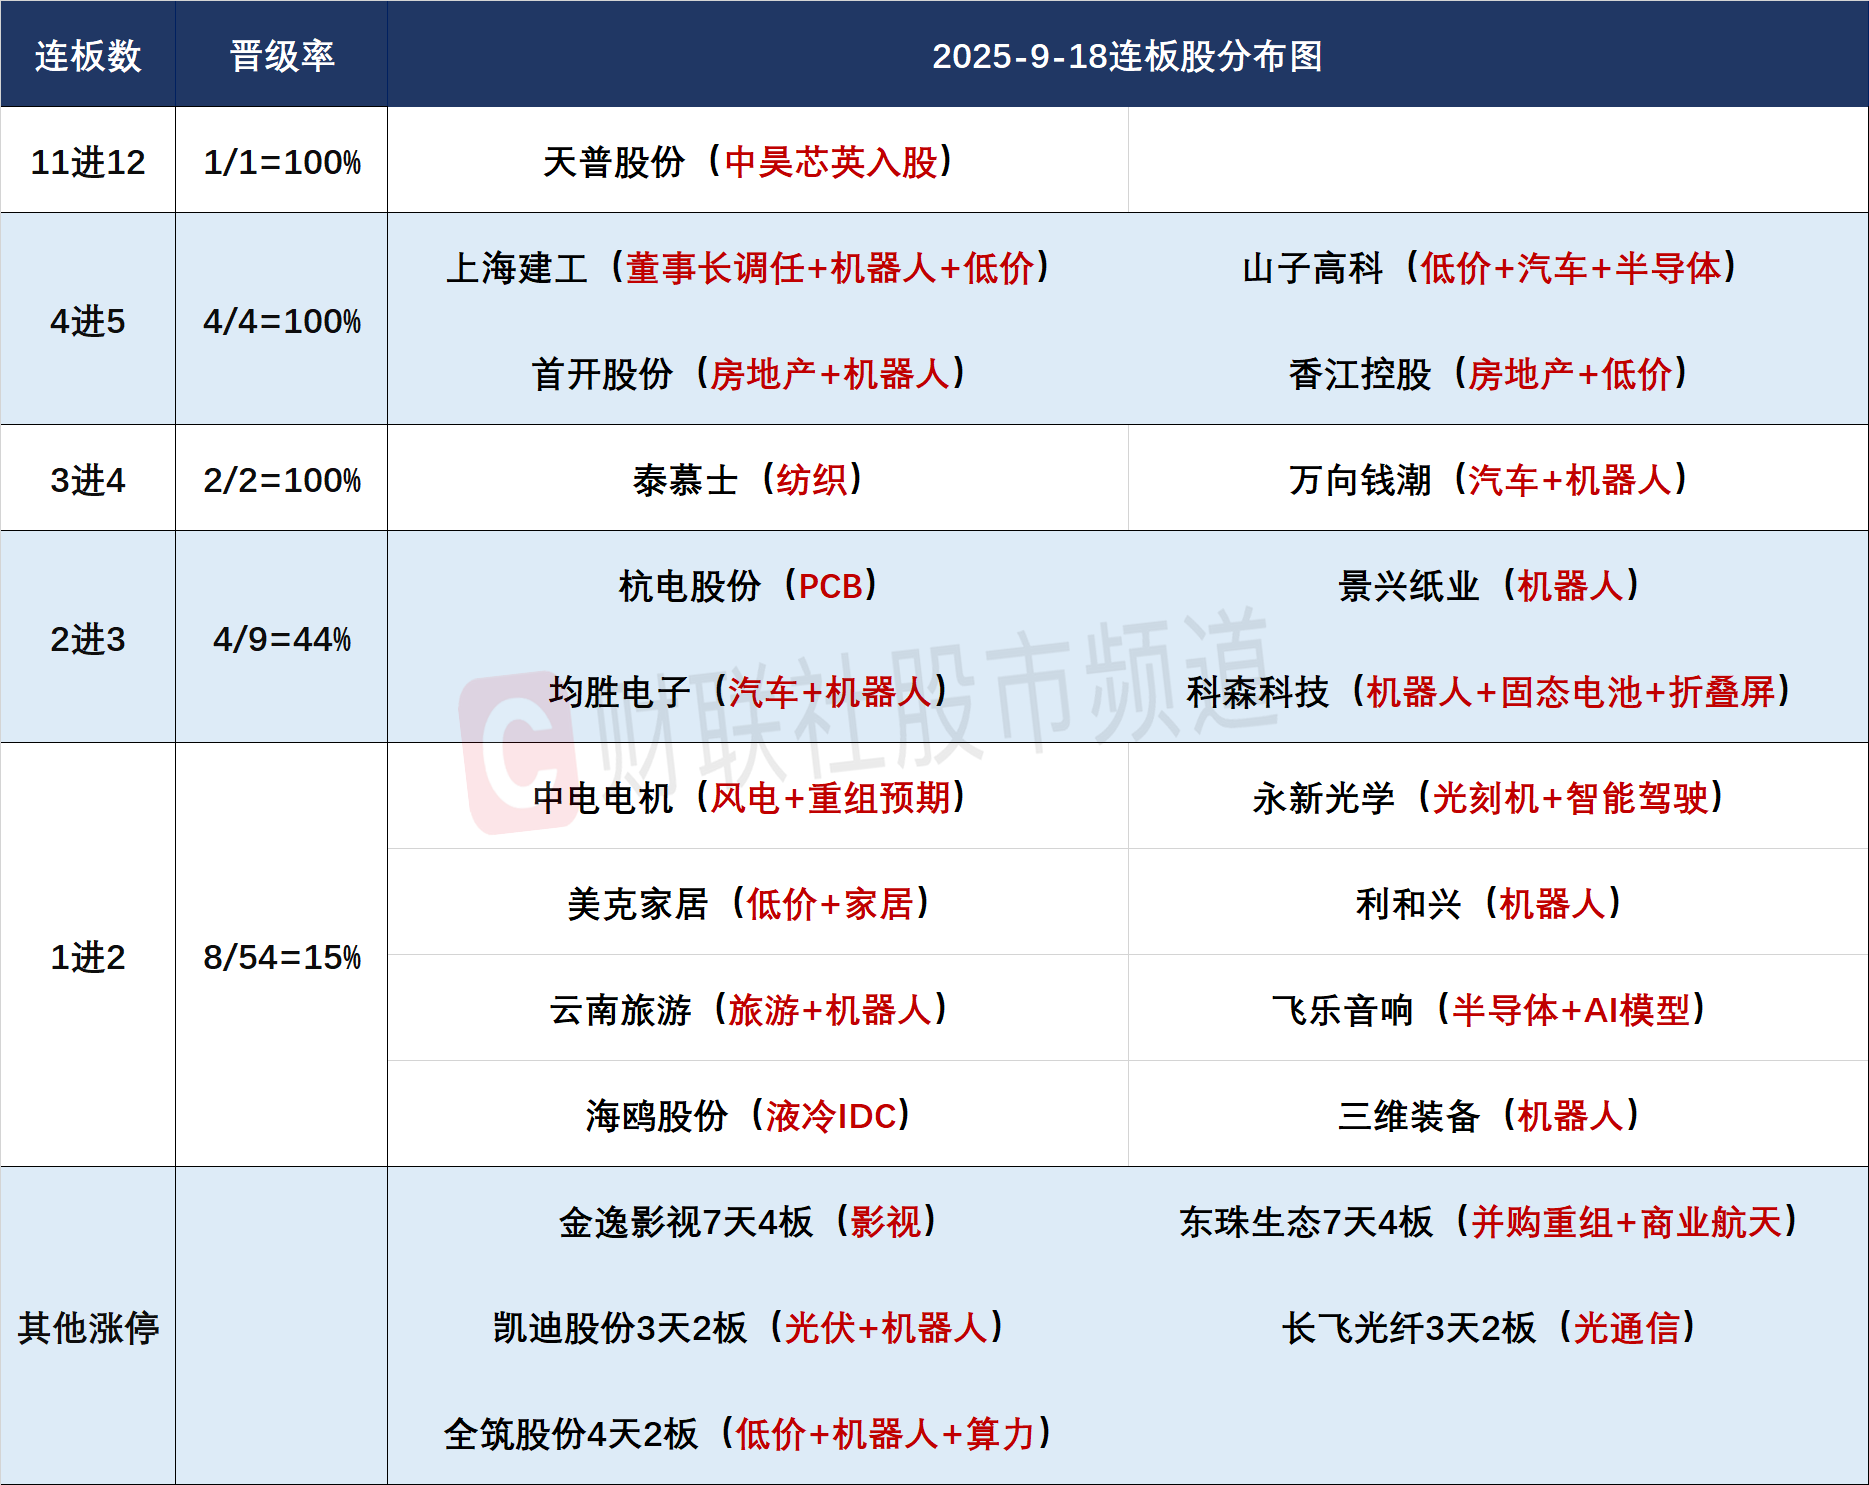The height and width of the screenshot is (1485, 1869).
Task: Select the 8/54=15% rate cell
Action: tap(282, 956)
